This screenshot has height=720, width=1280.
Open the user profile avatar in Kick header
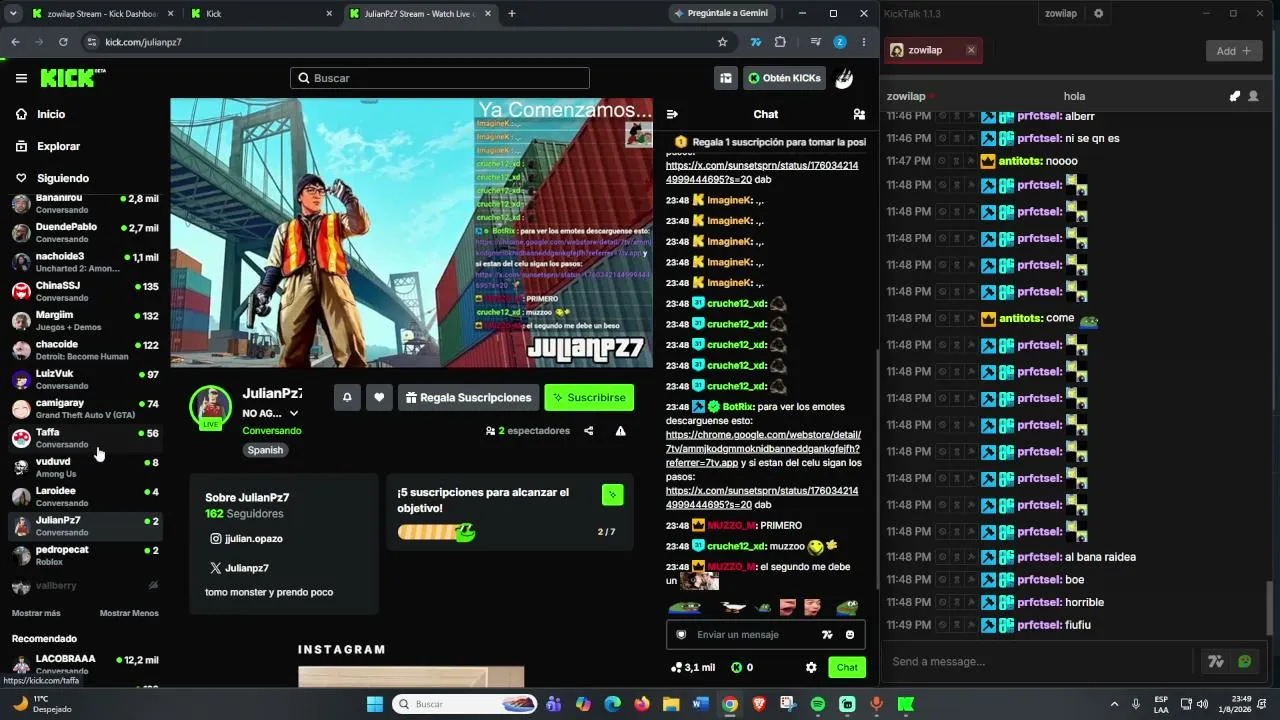coord(844,78)
